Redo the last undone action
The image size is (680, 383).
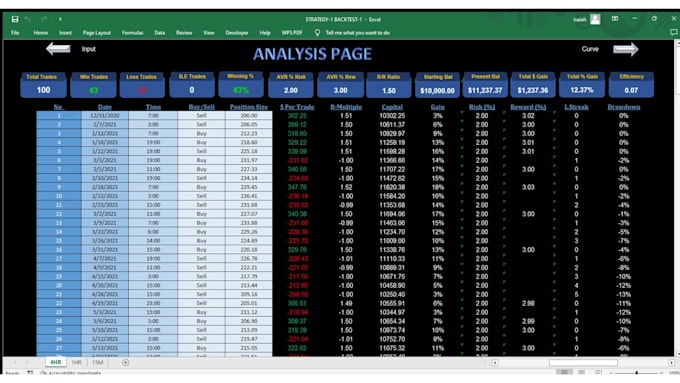point(44,19)
